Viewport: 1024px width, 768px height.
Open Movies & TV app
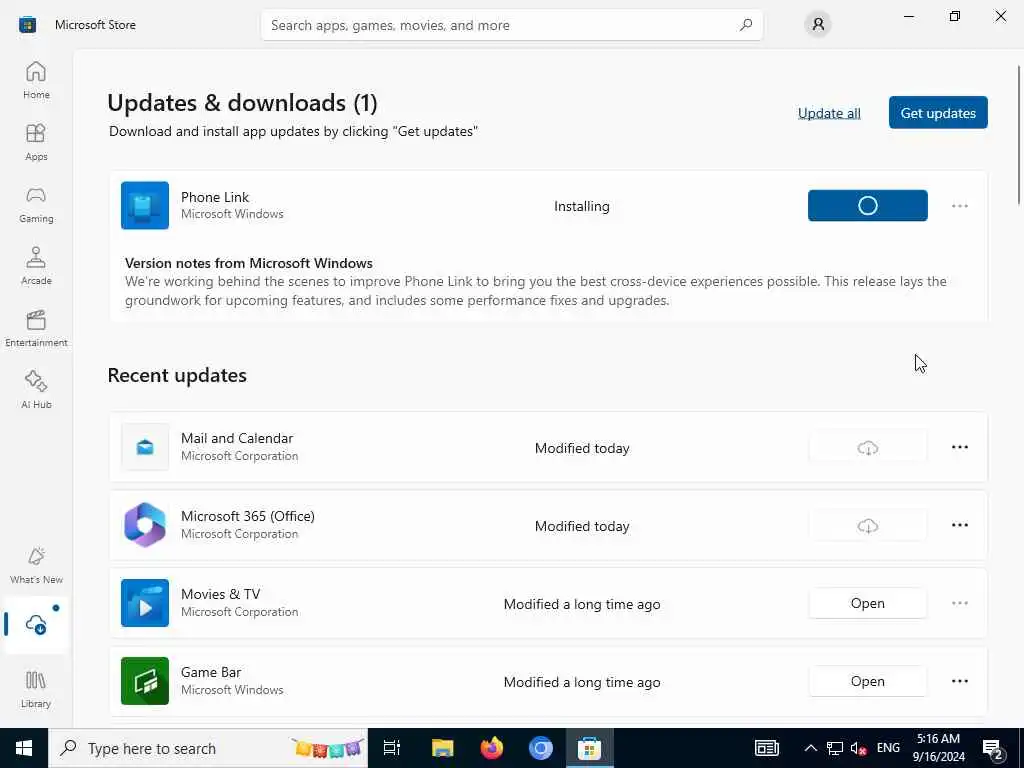(x=867, y=603)
